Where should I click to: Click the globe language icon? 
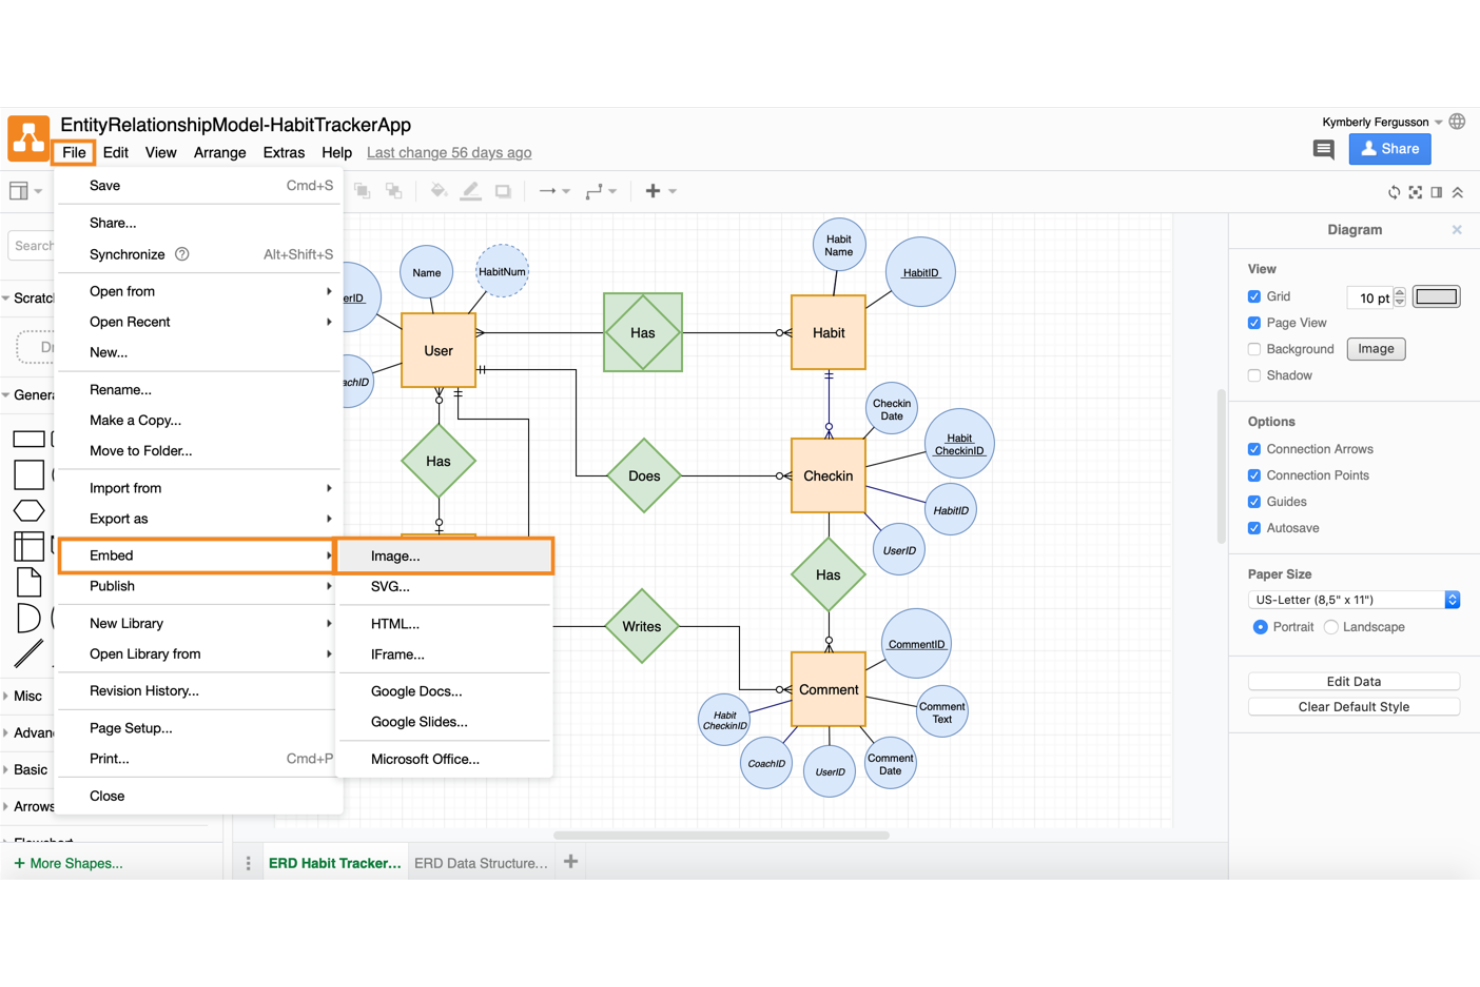coord(1457,121)
